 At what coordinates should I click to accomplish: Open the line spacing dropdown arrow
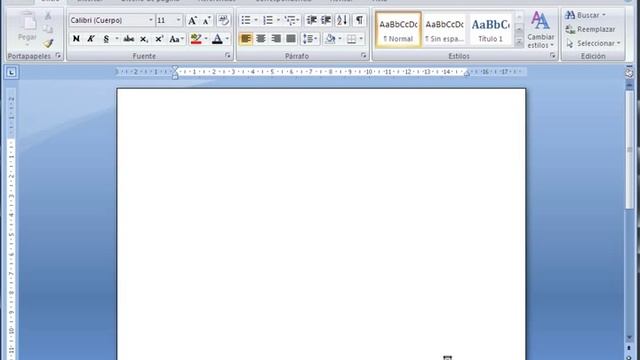(x=316, y=39)
